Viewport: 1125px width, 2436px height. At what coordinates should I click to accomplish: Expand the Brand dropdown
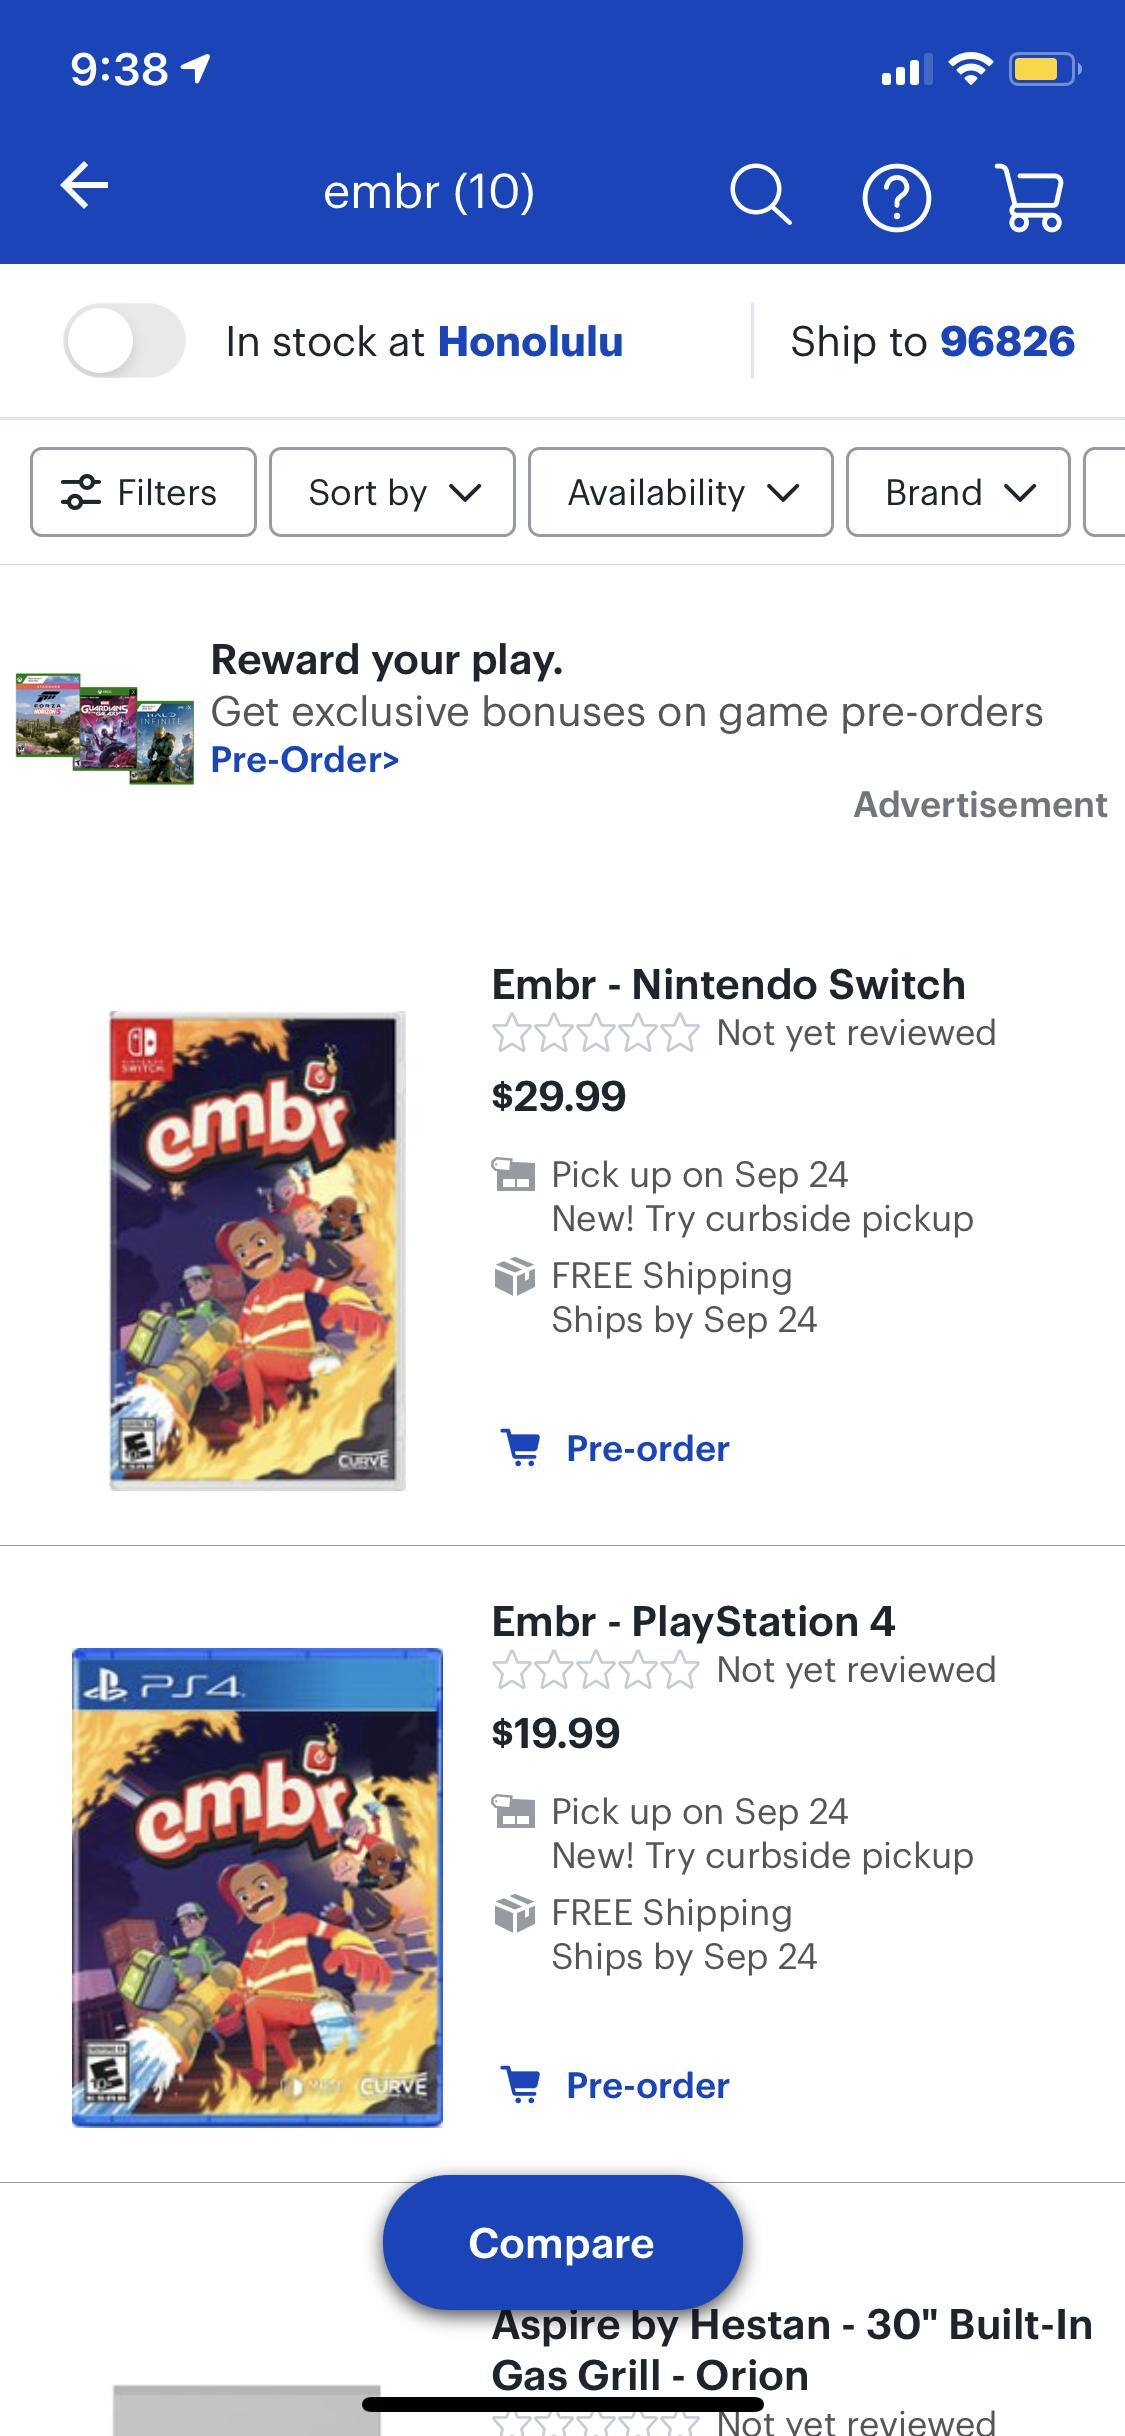[x=957, y=492]
